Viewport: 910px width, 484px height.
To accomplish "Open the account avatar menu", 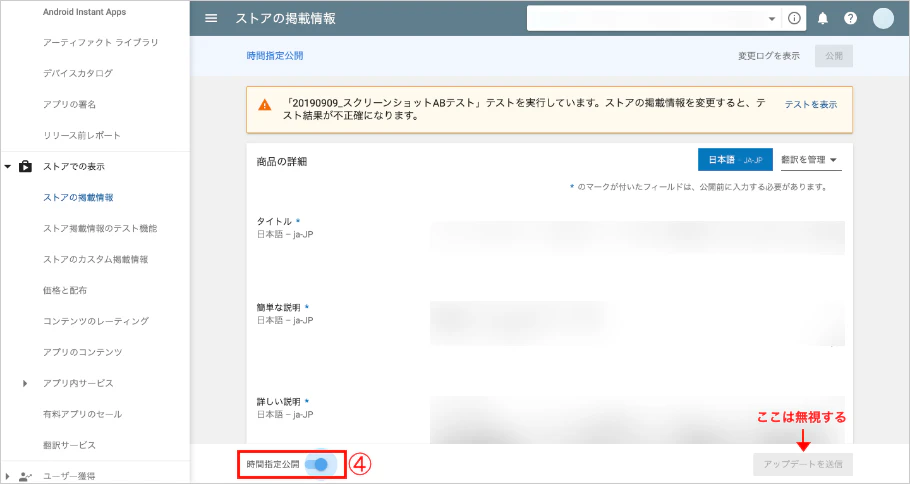I will click(x=883, y=19).
